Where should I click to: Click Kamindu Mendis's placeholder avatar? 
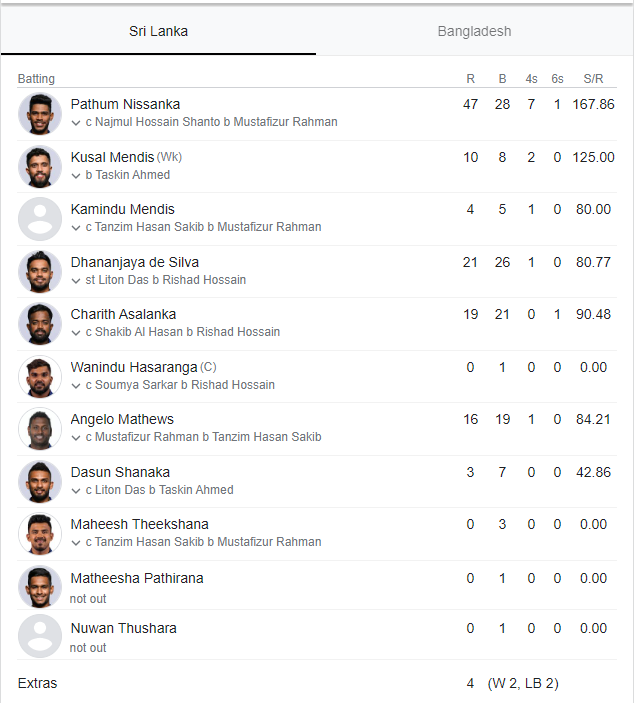click(40, 219)
